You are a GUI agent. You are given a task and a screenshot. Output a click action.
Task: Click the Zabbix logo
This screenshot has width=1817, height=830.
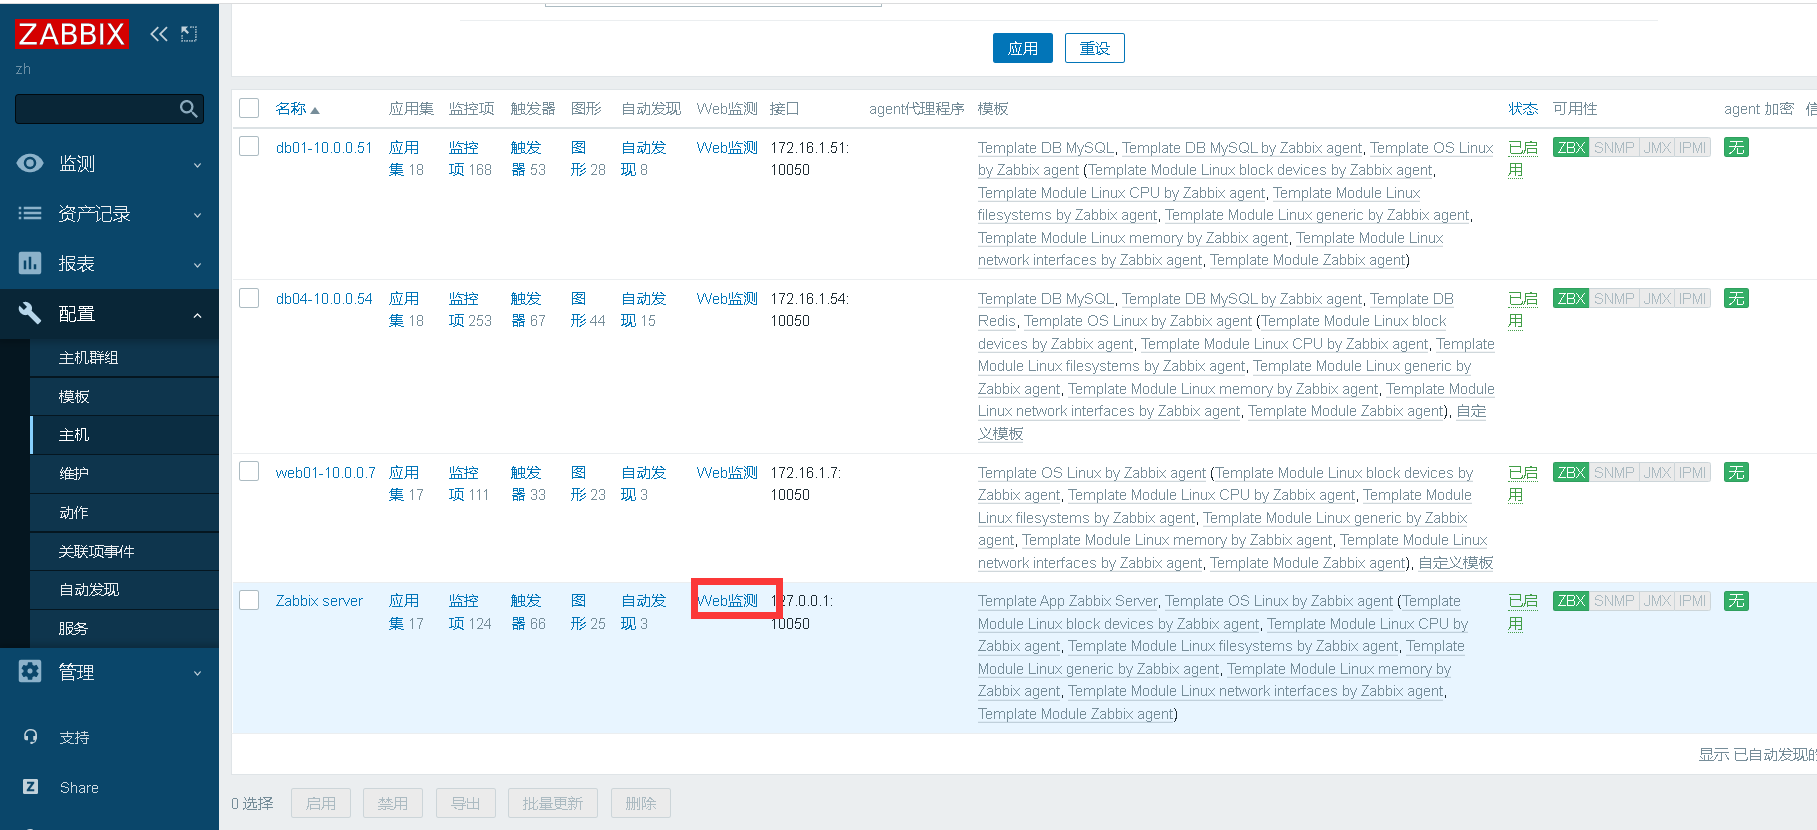click(72, 34)
